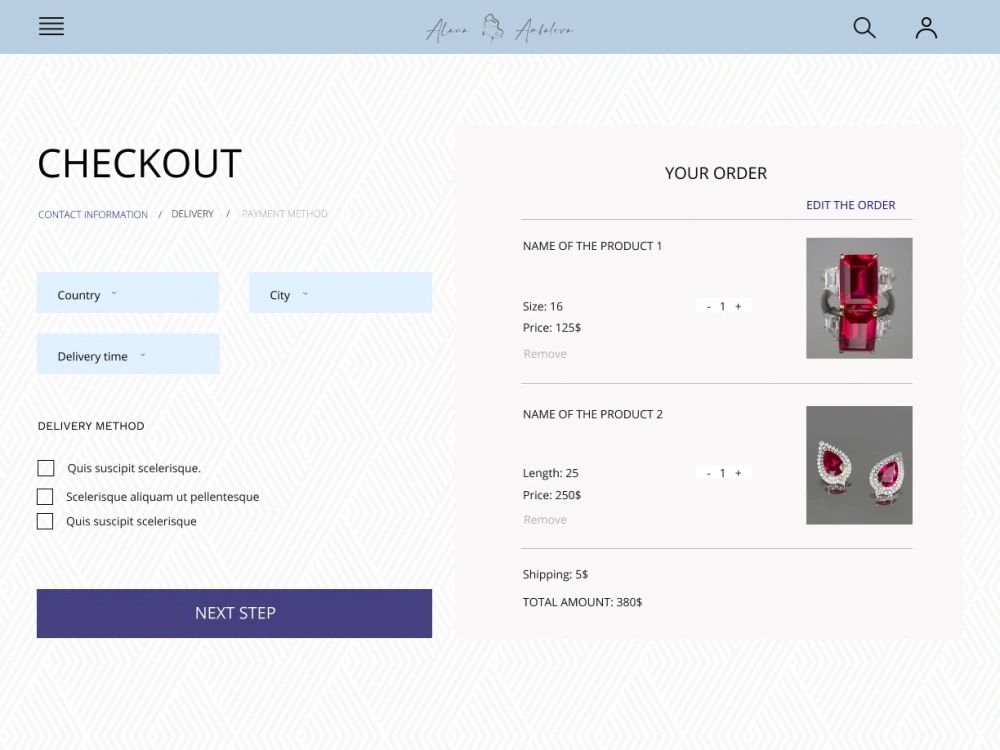The height and width of the screenshot is (750, 1000).
Task: Decrease quantity of product 2
Action: (x=708, y=473)
